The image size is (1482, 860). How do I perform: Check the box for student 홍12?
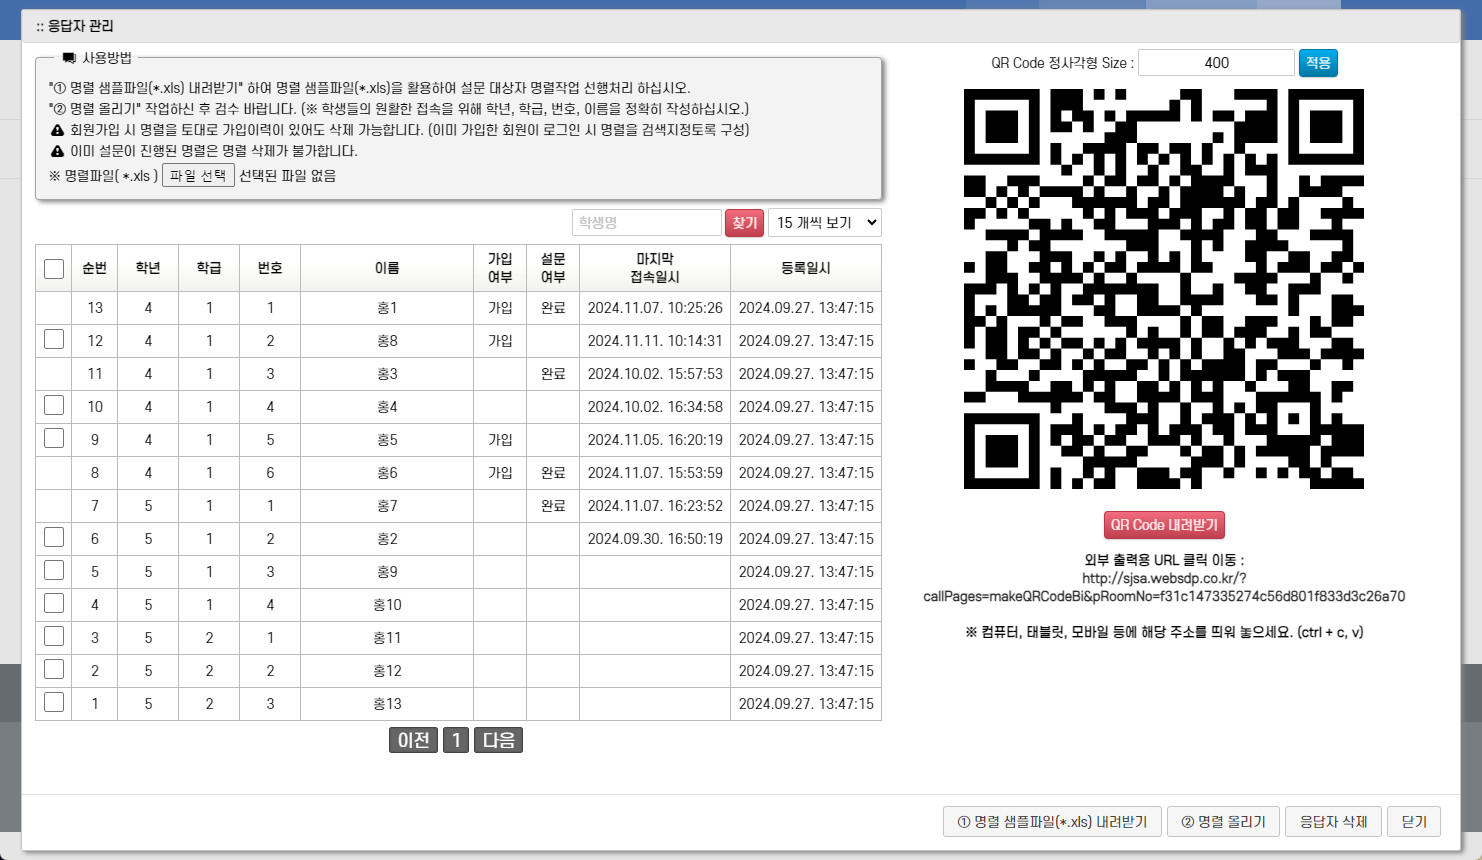tap(54, 669)
